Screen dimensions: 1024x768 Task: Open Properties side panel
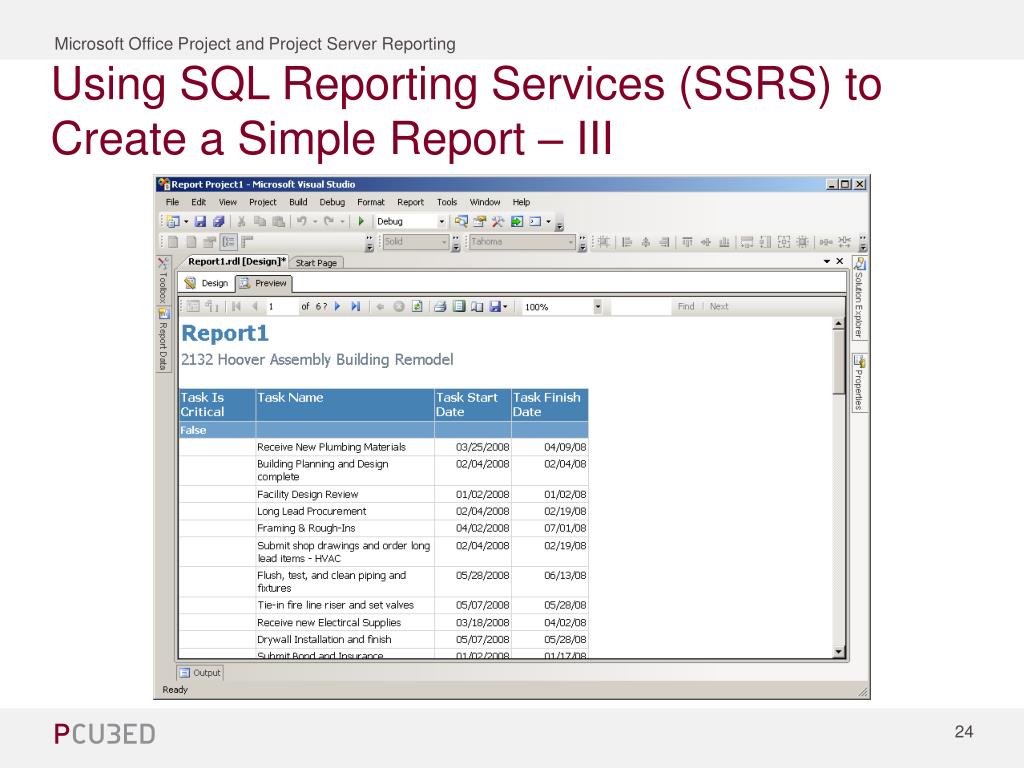point(859,383)
